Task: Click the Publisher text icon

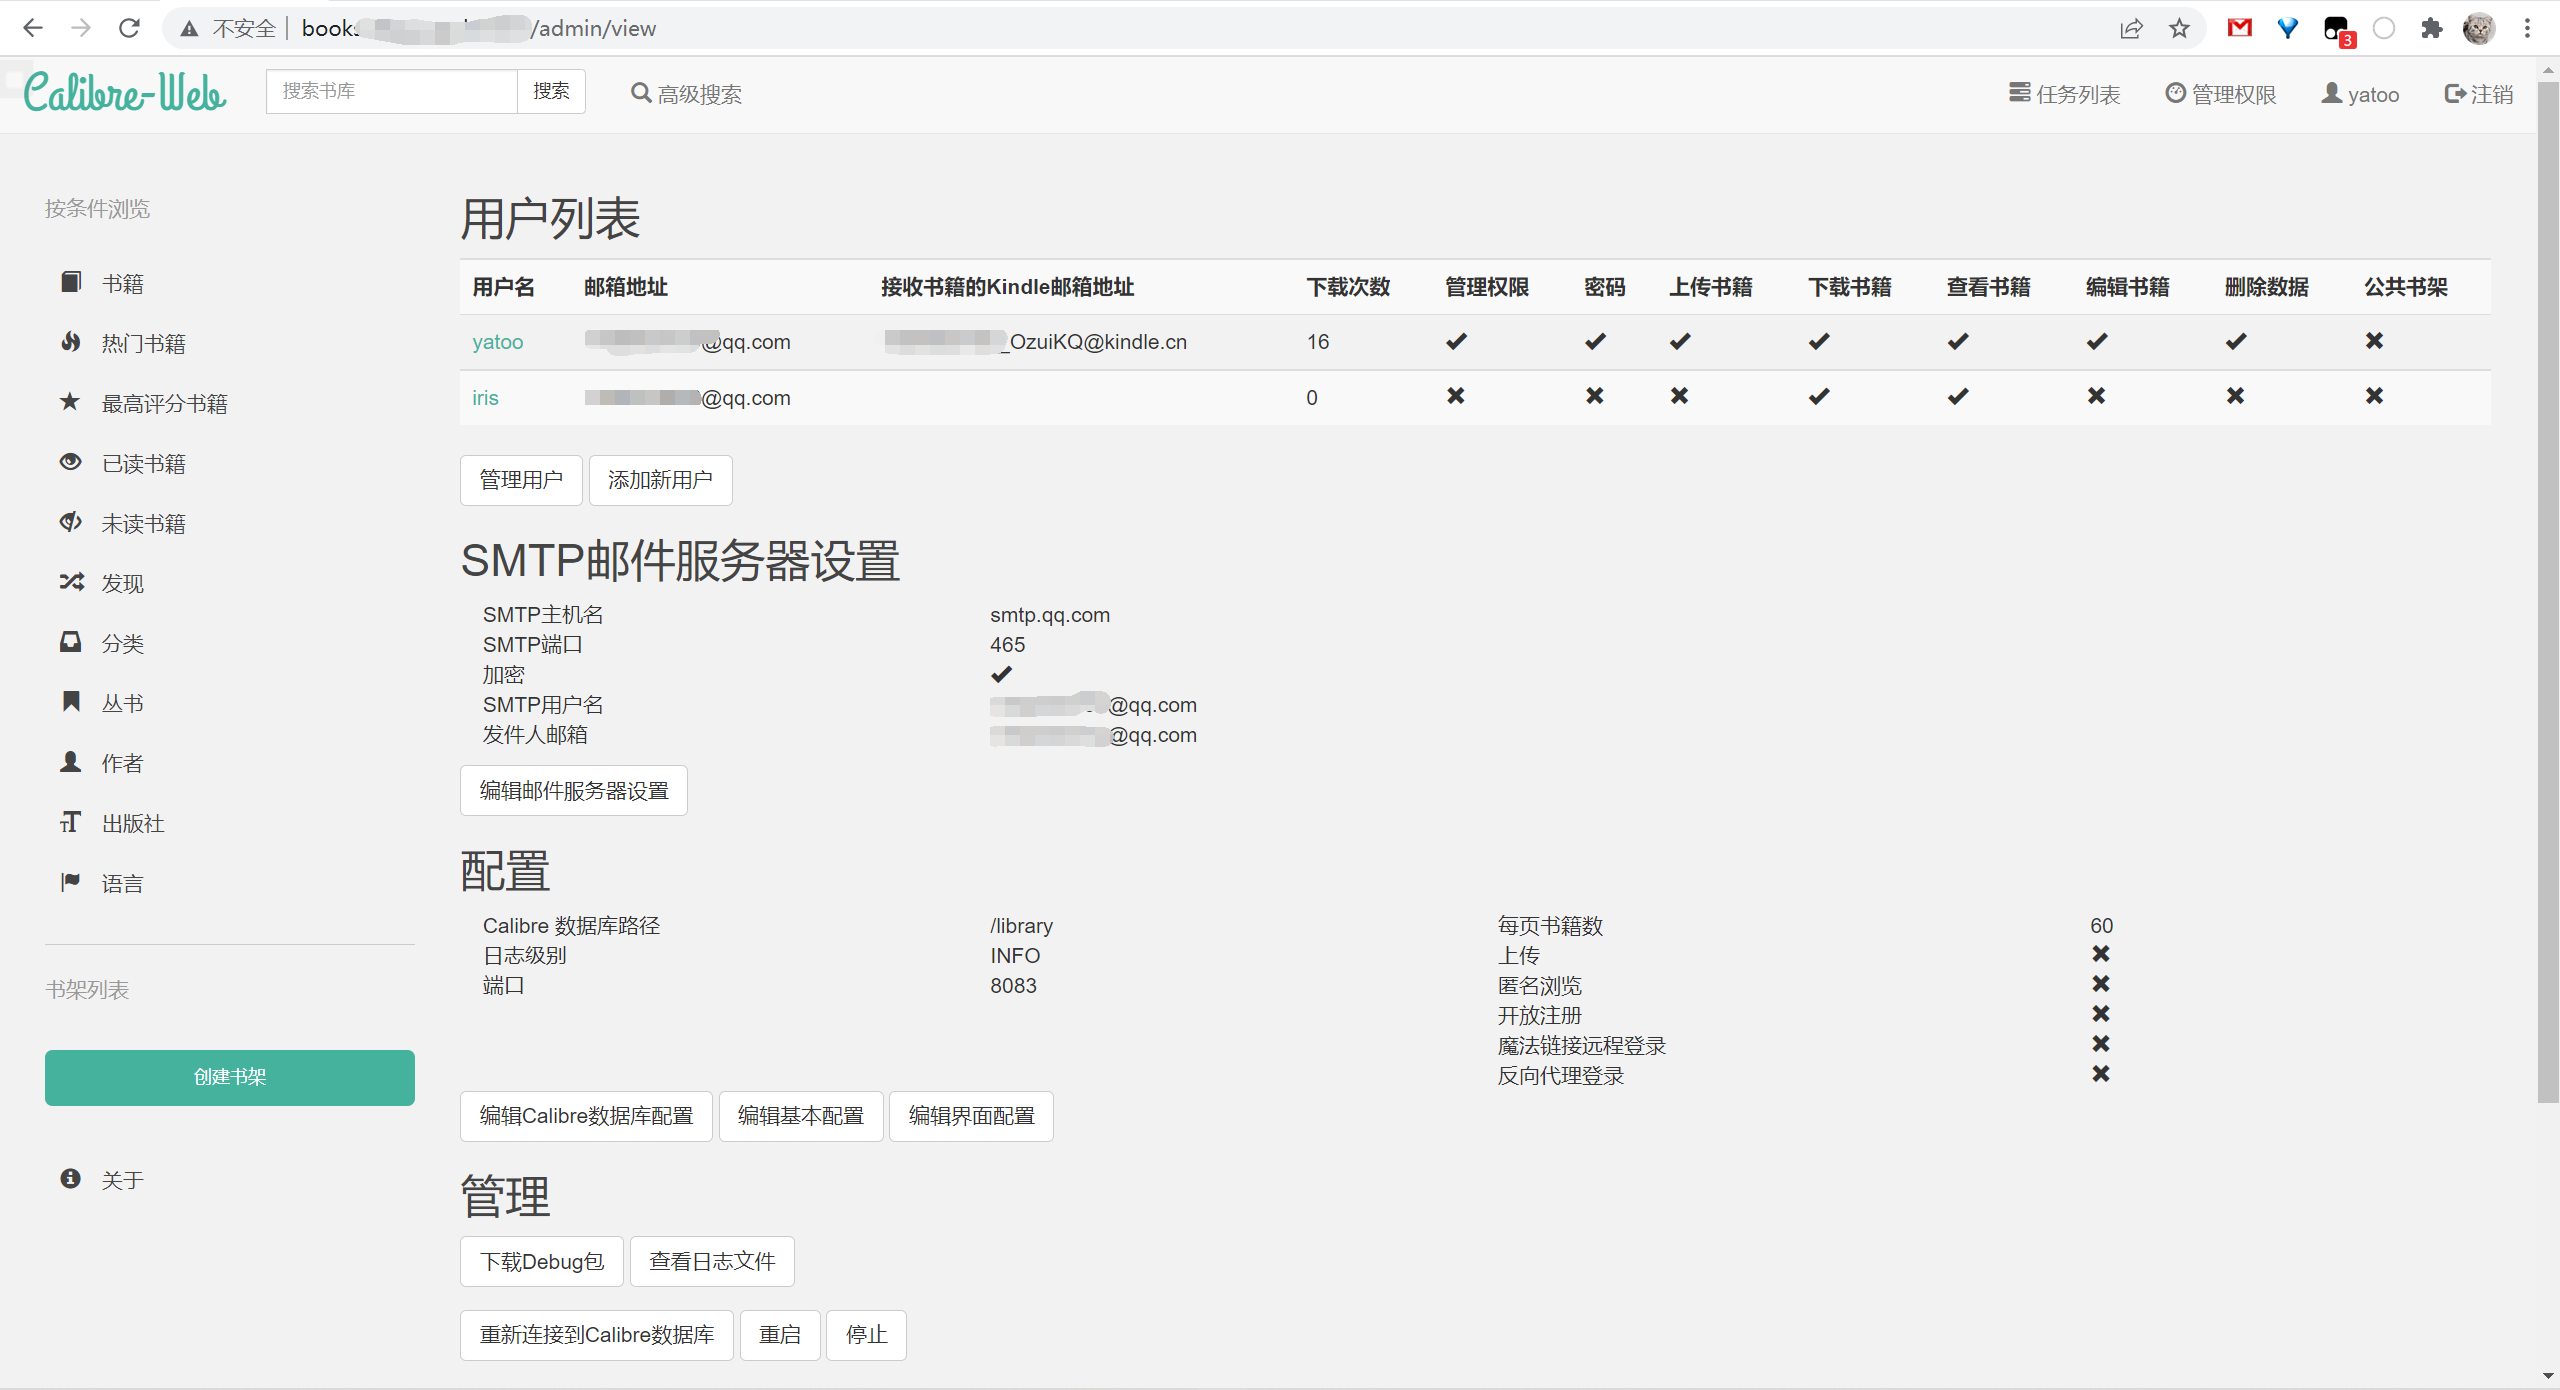Action: click(x=70, y=822)
